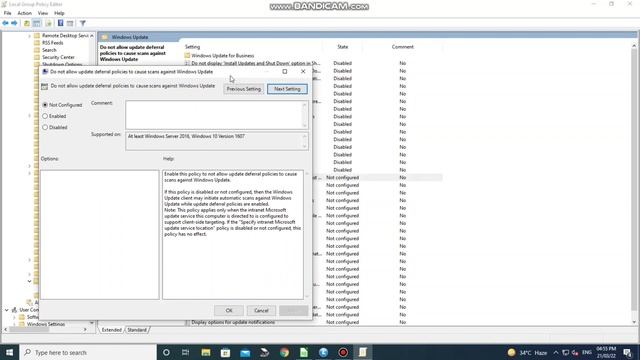This screenshot has width=640, height=360.
Task: Switch to the Extended tab
Action: click(x=111, y=330)
